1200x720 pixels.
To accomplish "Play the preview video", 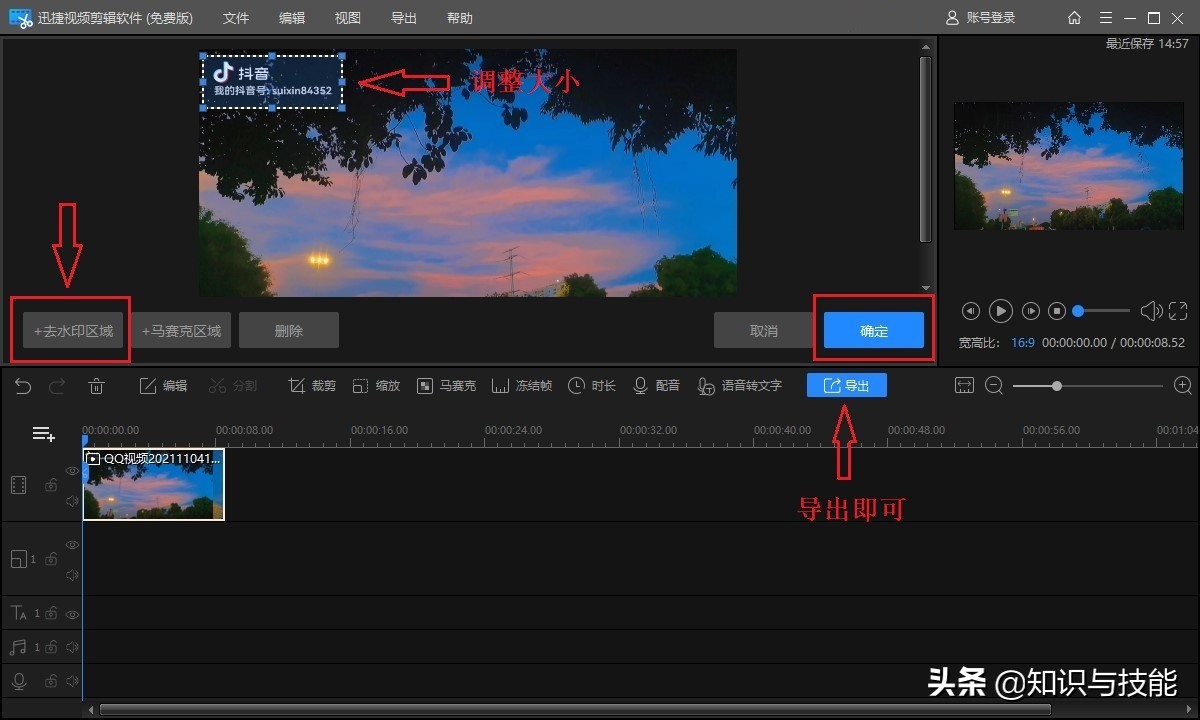I will point(1001,311).
